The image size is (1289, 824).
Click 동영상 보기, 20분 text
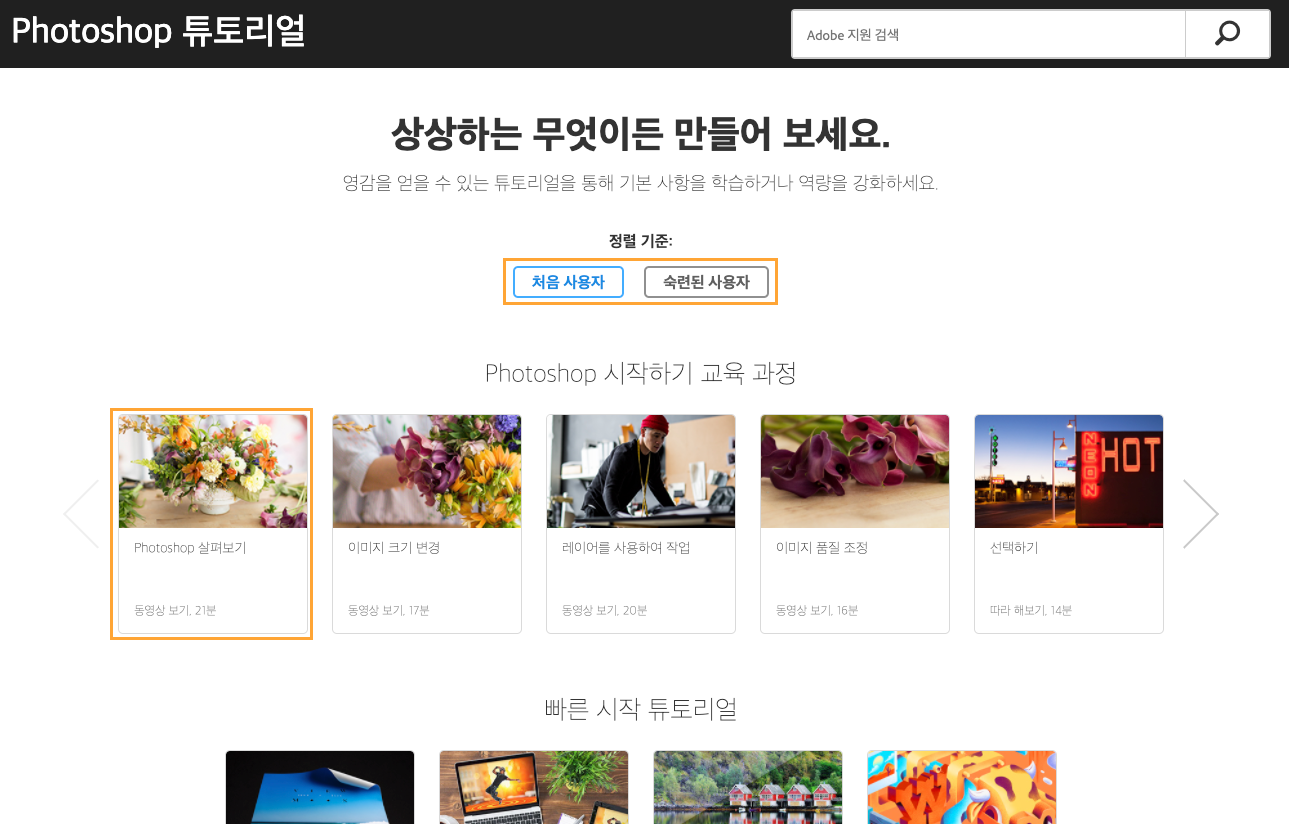pyautogui.click(x=604, y=610)
